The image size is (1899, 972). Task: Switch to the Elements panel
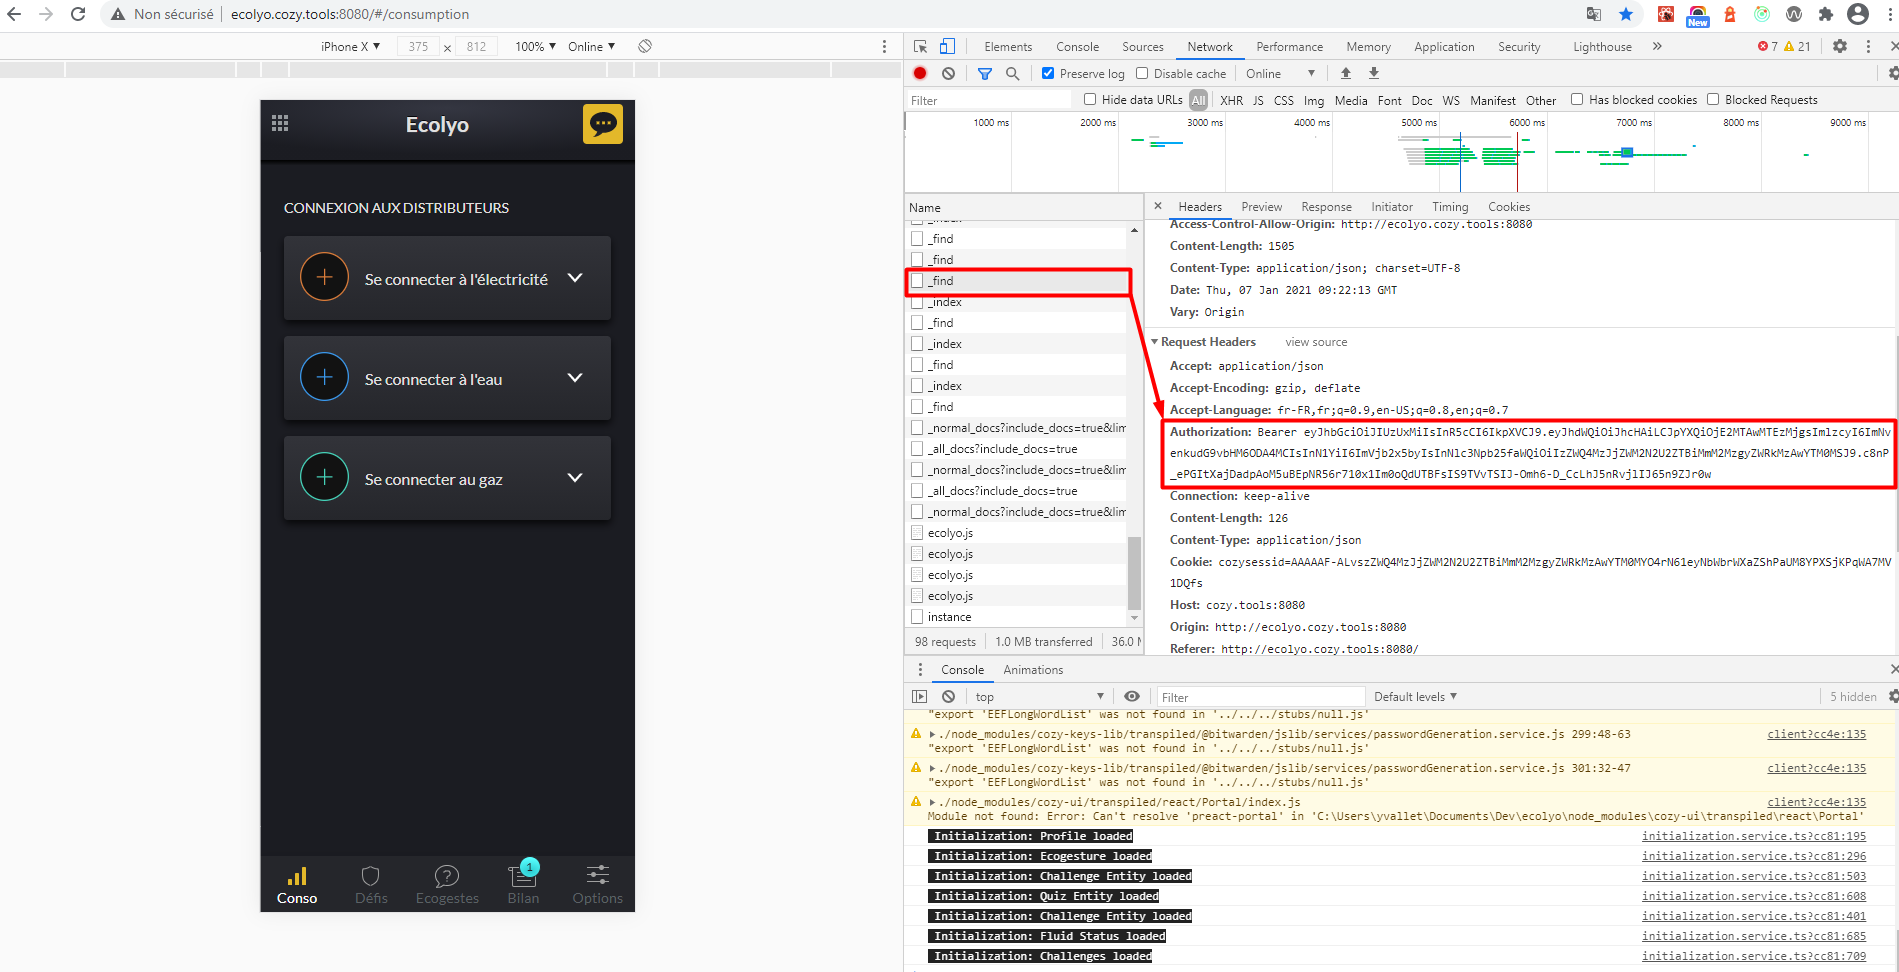tap(1008, 47)
